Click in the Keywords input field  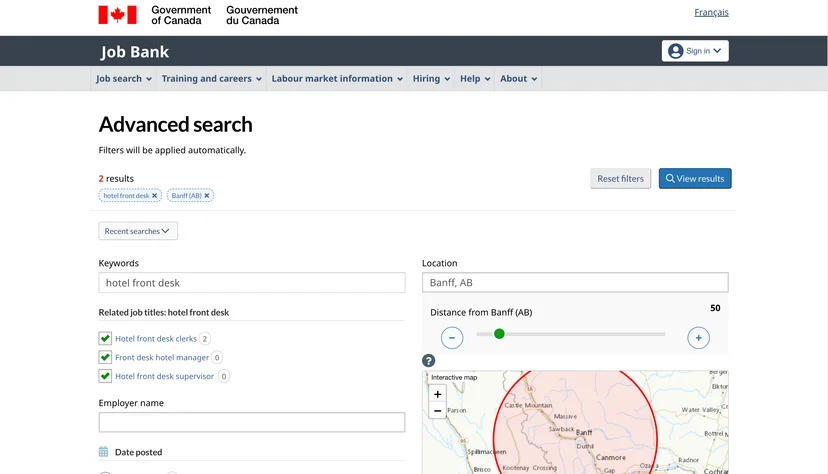[252, 282]
